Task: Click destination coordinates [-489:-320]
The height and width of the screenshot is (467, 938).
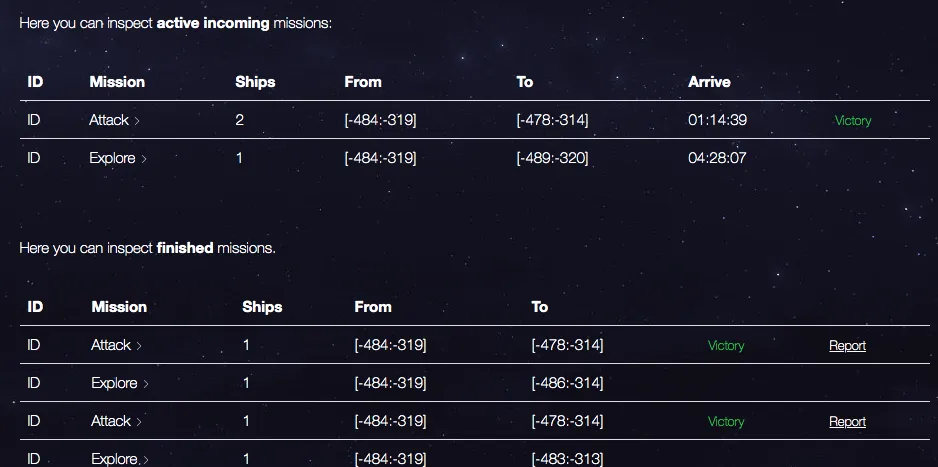Action: [552, 158]
